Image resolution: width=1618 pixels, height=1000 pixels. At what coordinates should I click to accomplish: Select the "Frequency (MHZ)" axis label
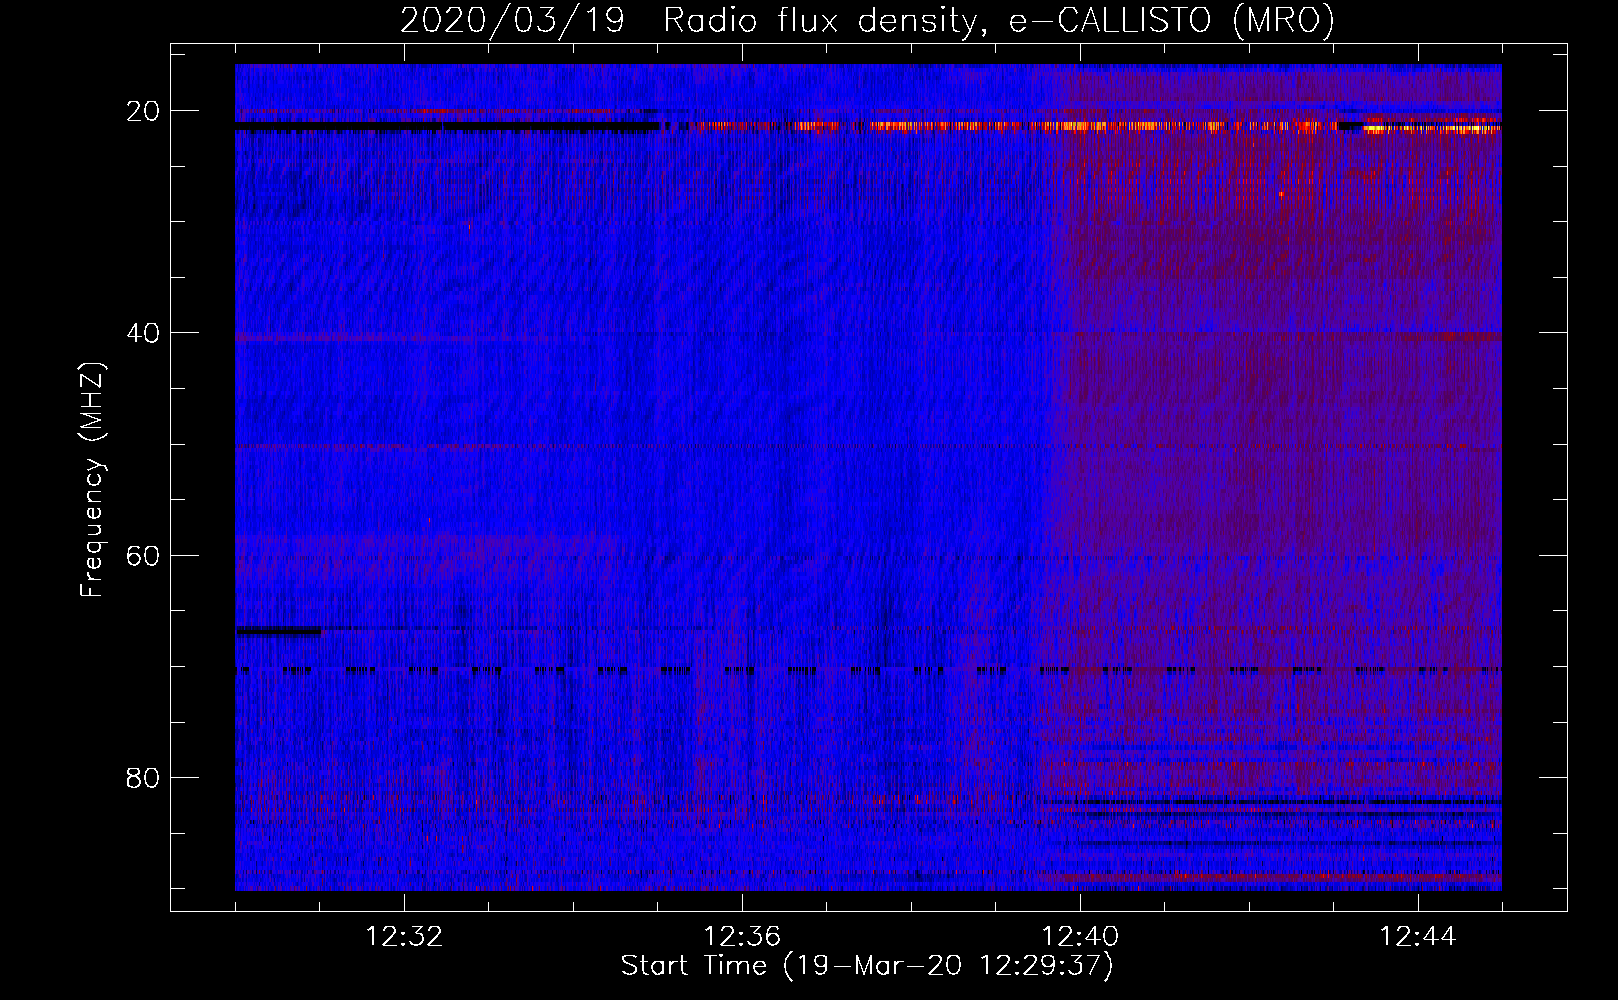[92, 480]
